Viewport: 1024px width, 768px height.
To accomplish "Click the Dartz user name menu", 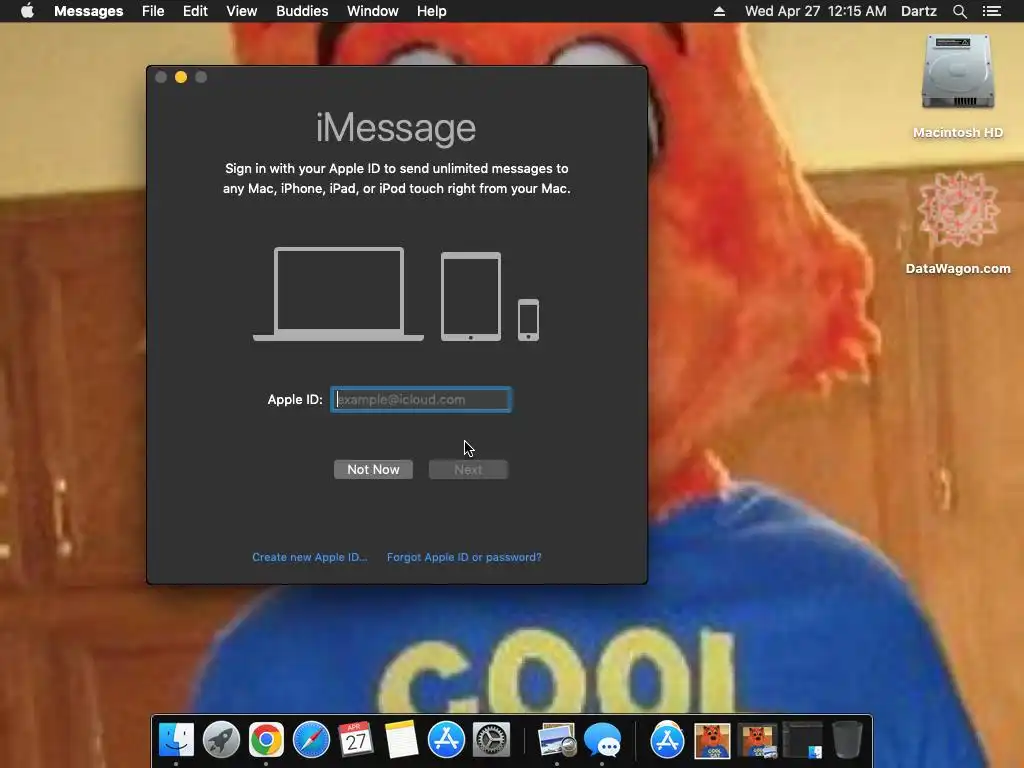I will 918,11.
